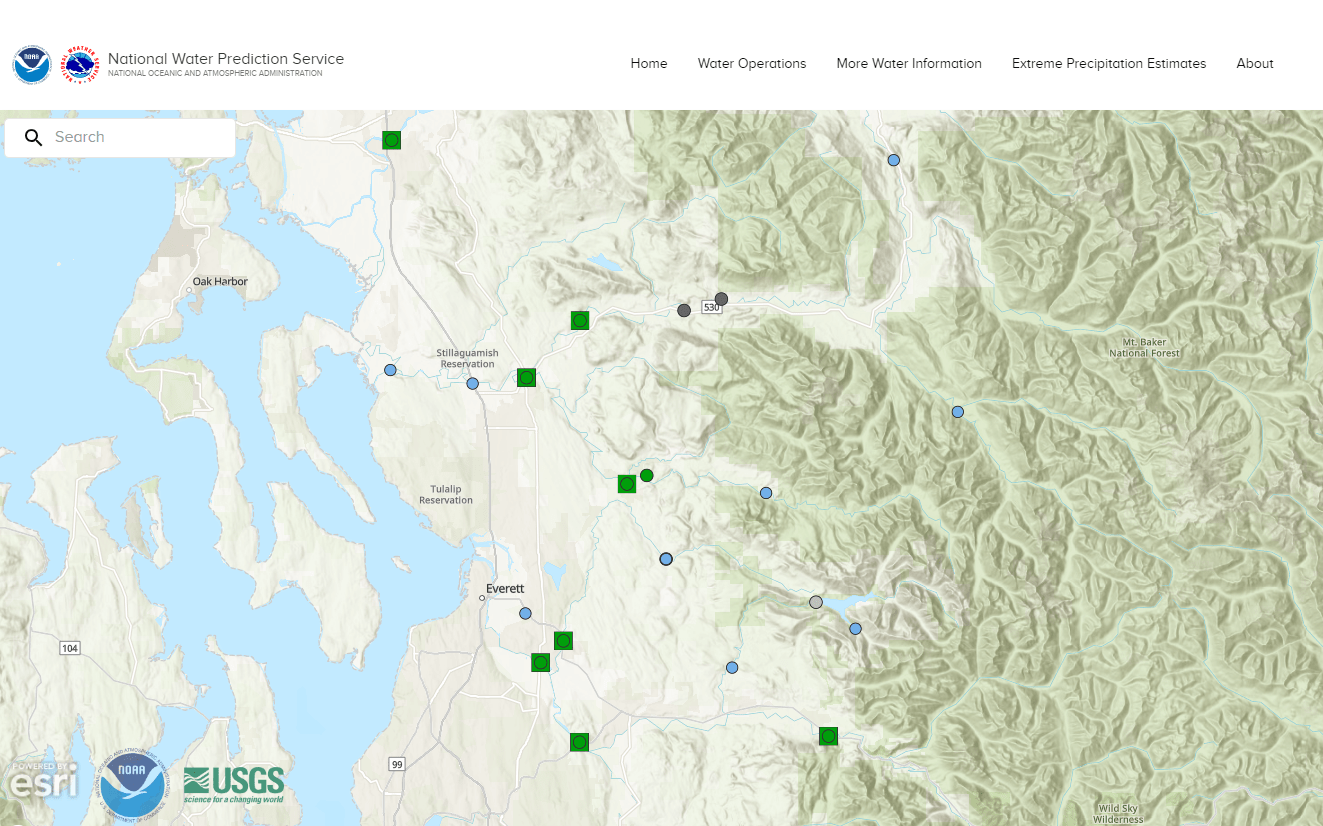Viewport: 1323px width, 826px height.
Task: Click the Wild Sky Wilderness label
Action: click(1118, 814)
